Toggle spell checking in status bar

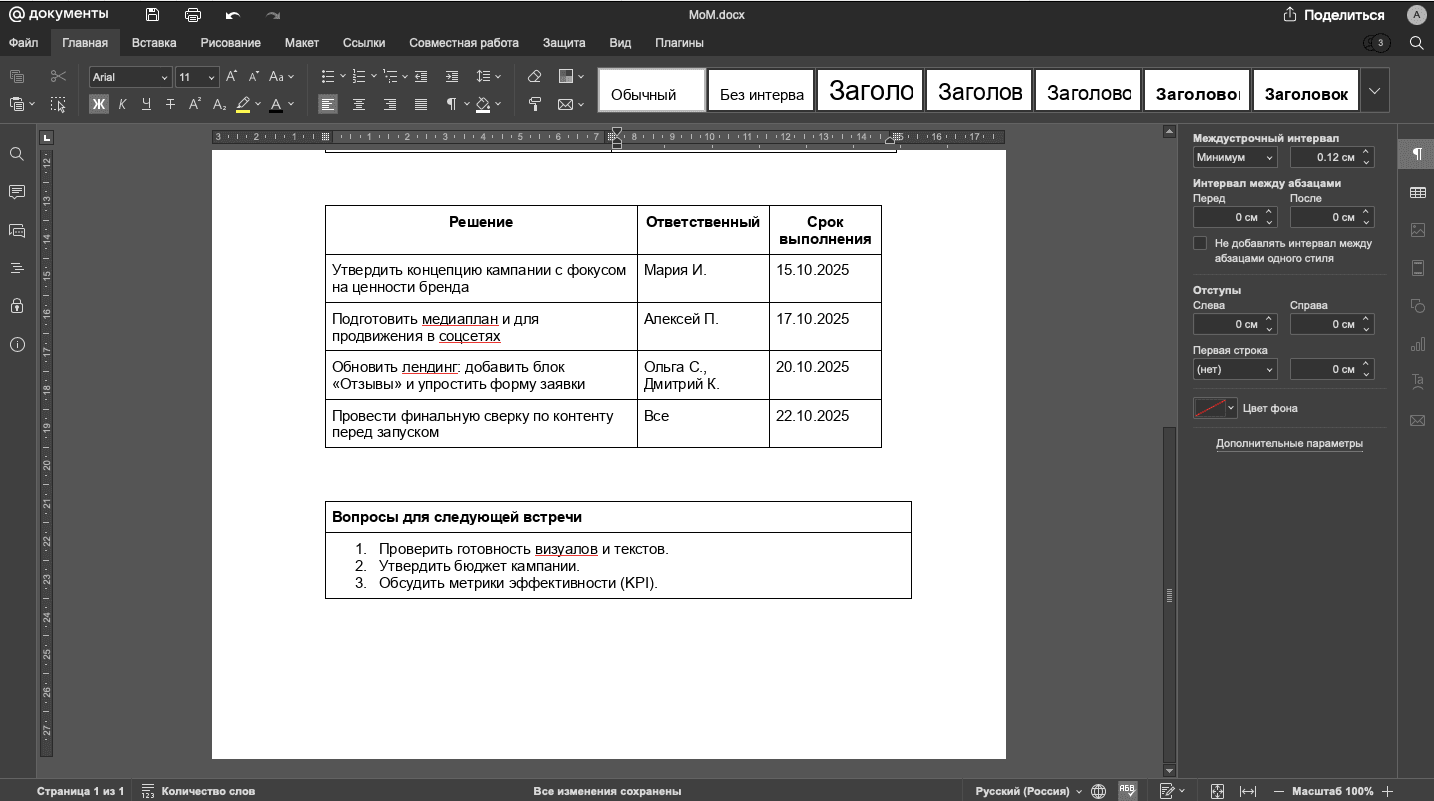tap(1127, 791)
